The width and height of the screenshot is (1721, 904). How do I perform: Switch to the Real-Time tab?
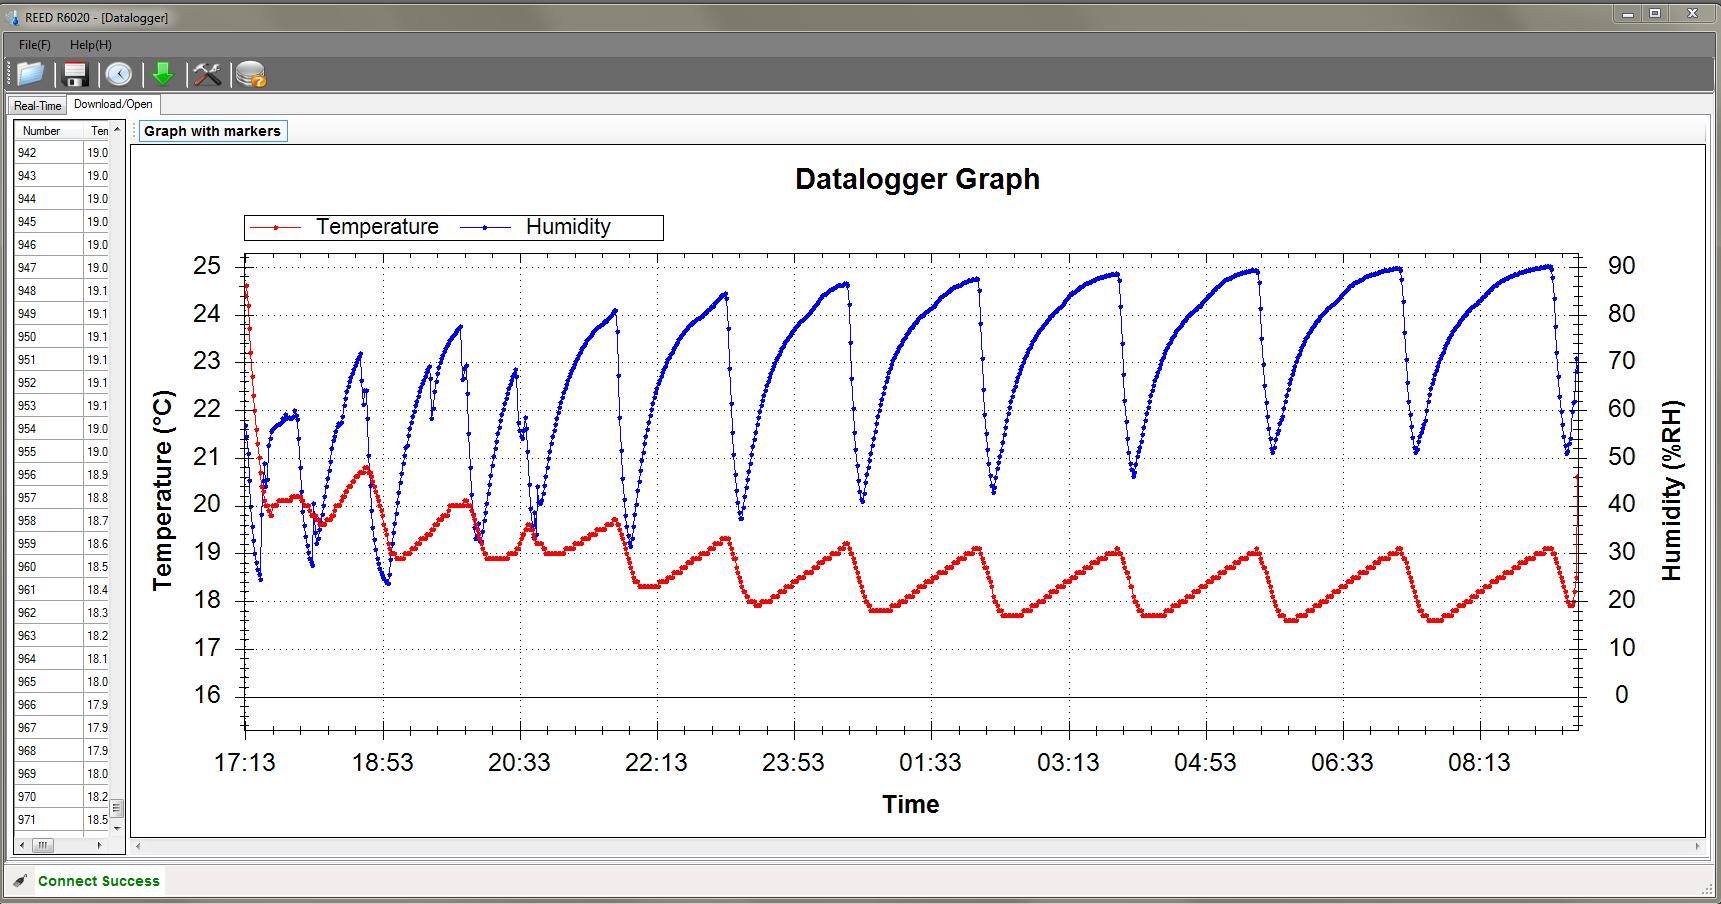click(x=37, y=106)
